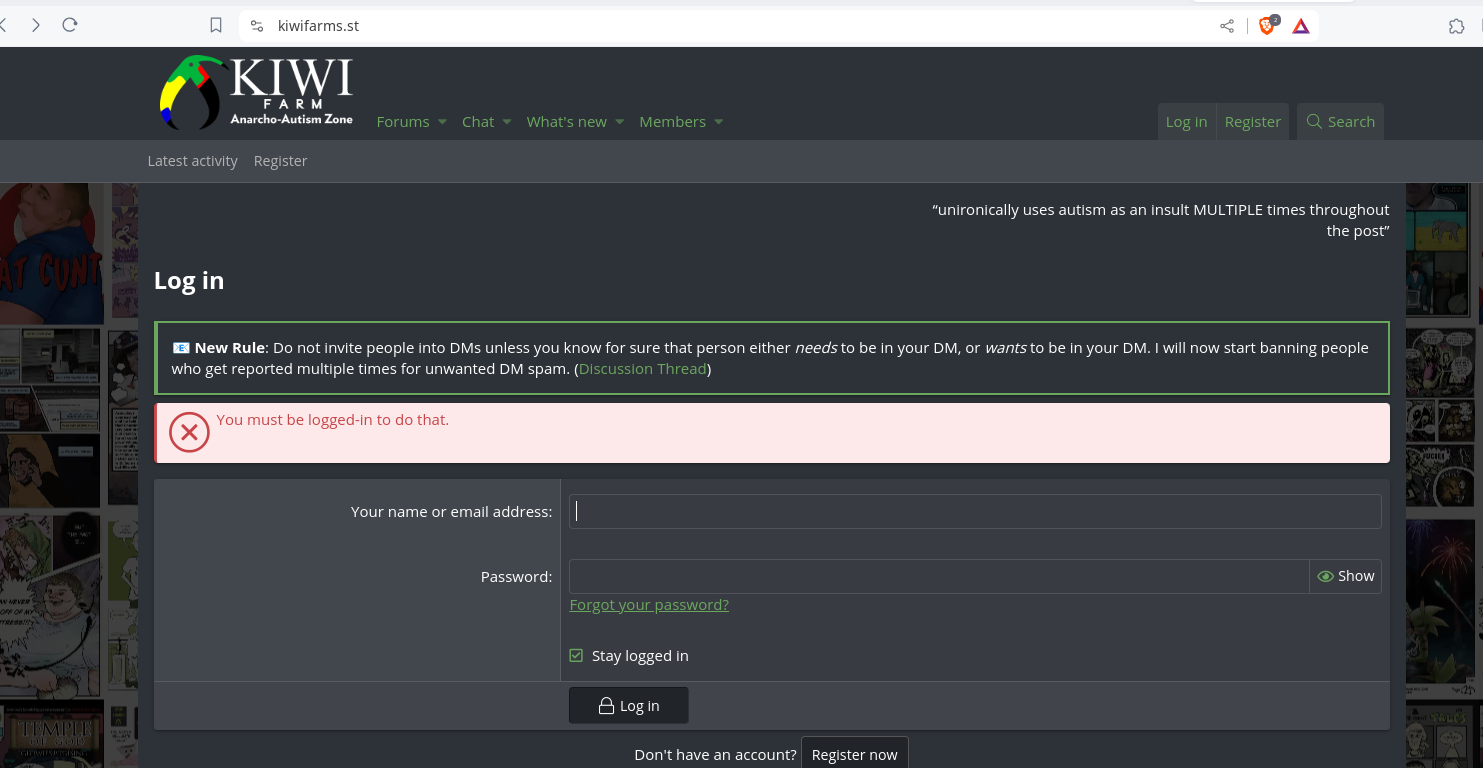This screenshot has height=768, width=1483.
Task: Open the extensions puzzle icon
Action: pos(1457,26)
